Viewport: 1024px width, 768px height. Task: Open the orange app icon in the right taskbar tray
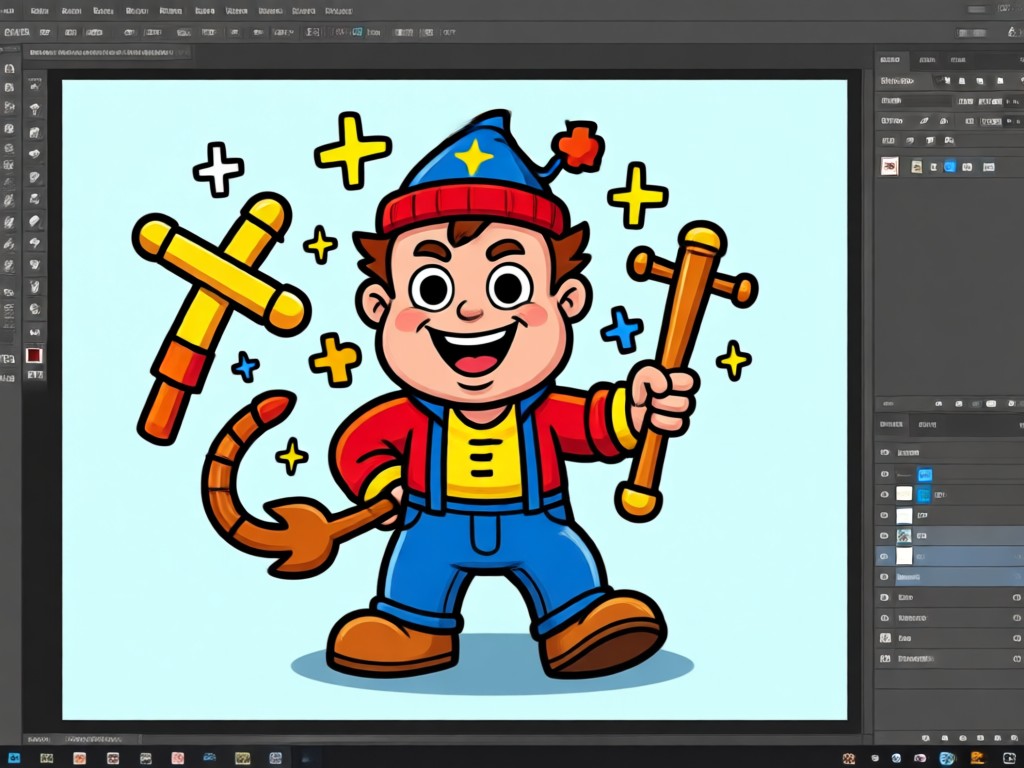tap(977, 758)
